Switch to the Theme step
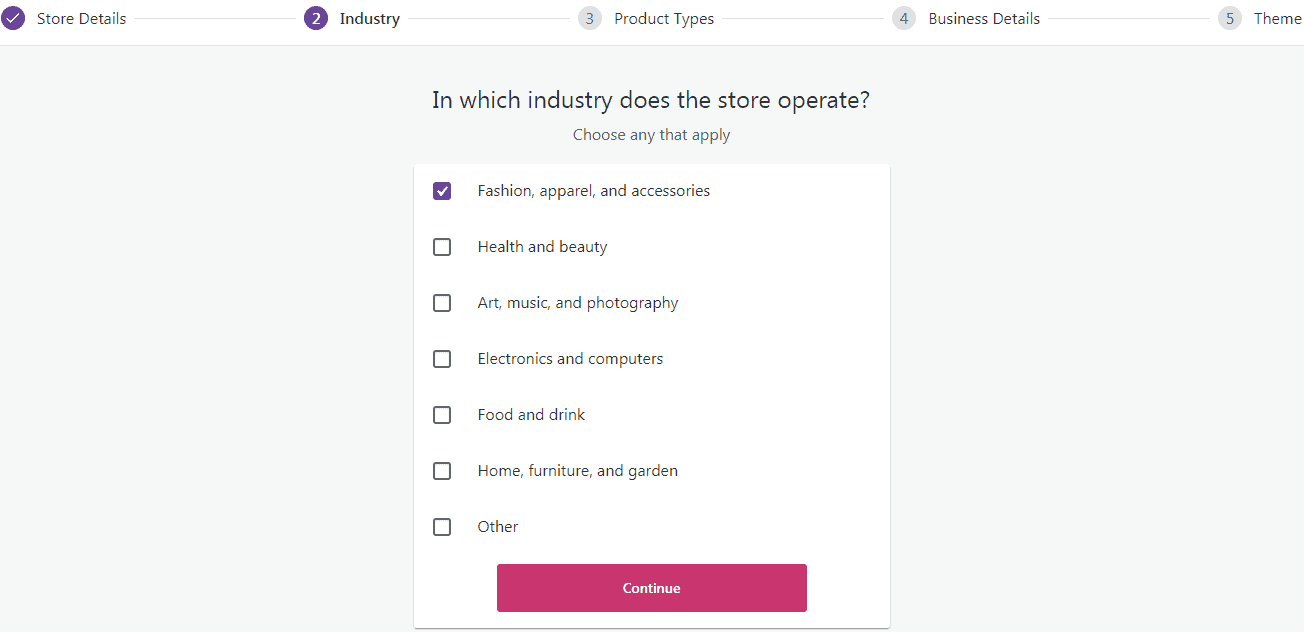Screen dimensions: 1304x632 click(1277, 18)
